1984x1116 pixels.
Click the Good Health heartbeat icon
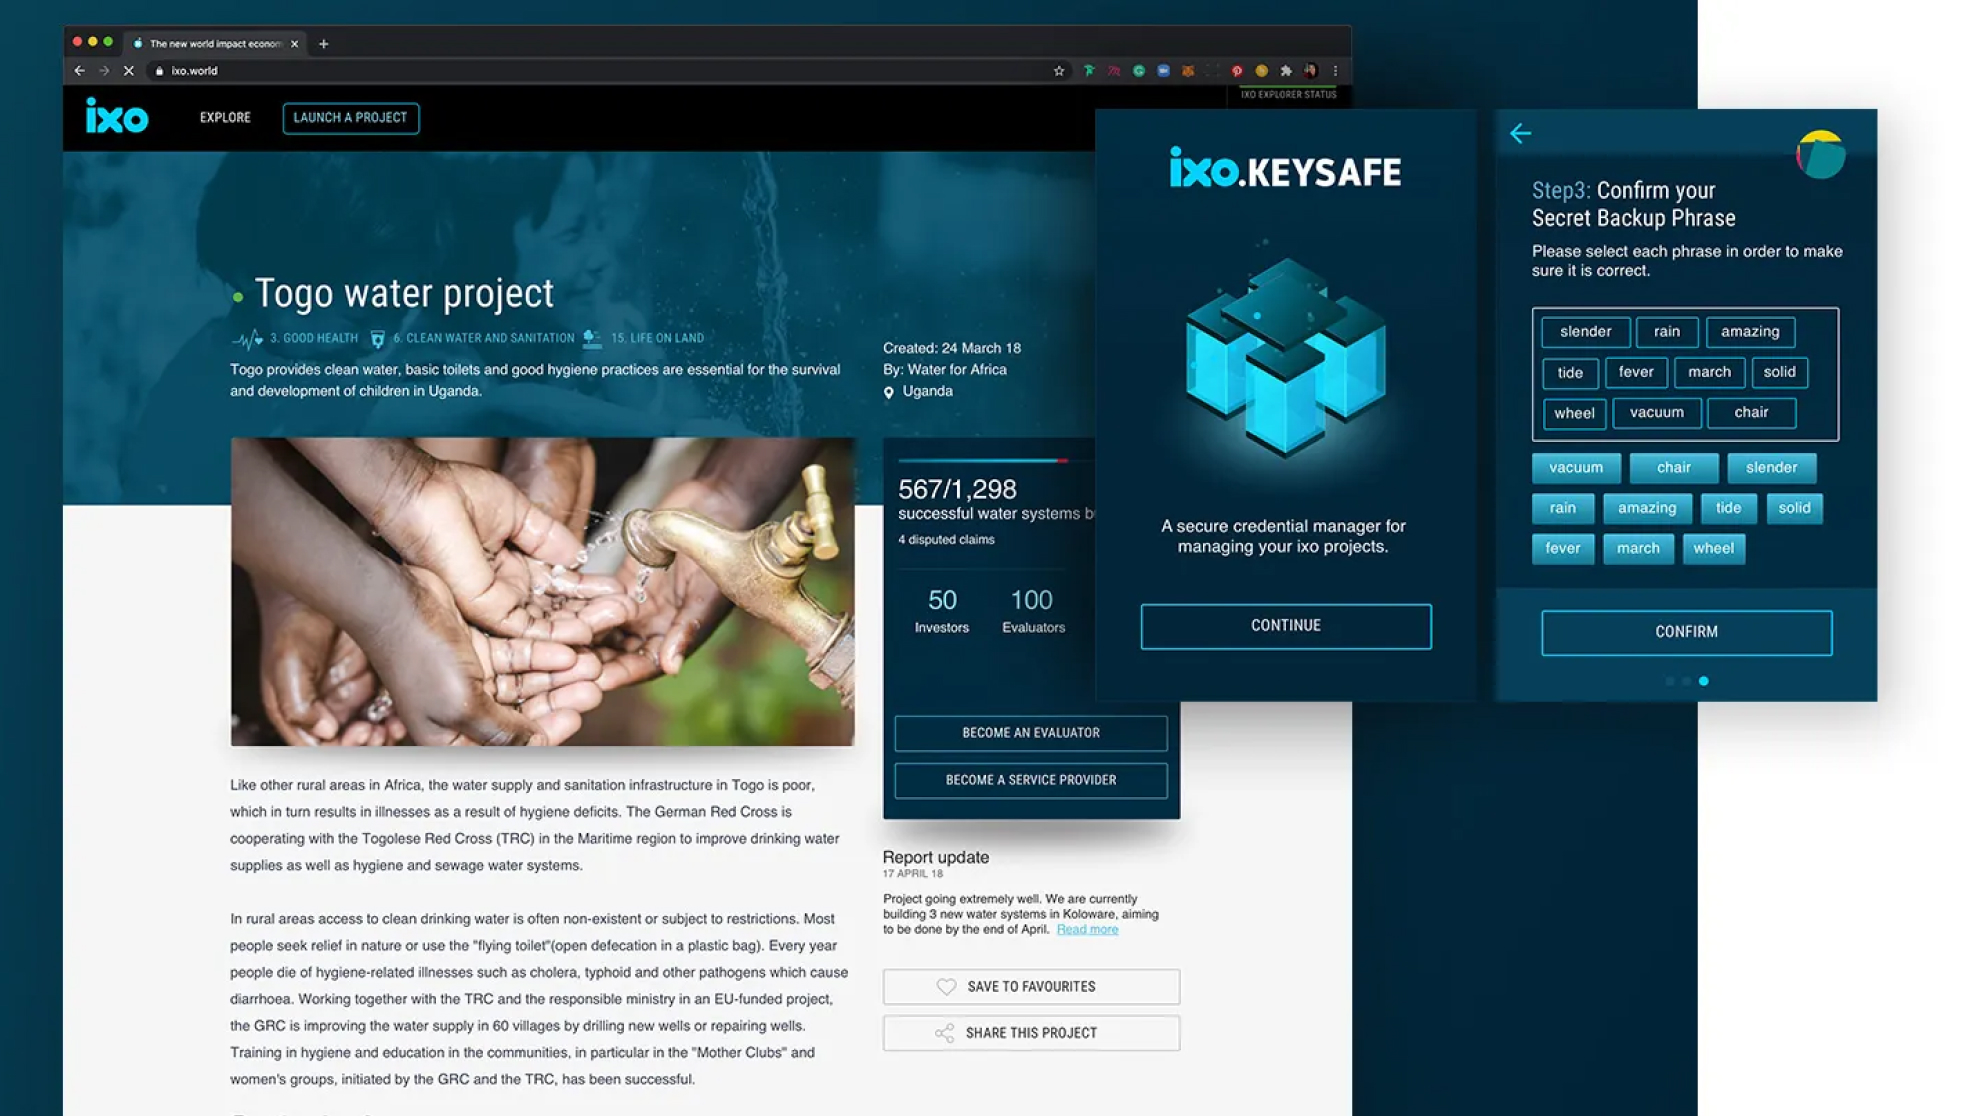click(247, 339)
